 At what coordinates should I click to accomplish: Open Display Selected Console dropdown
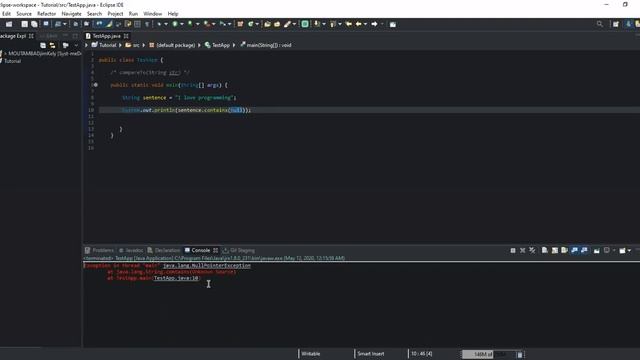click(613, 250)
